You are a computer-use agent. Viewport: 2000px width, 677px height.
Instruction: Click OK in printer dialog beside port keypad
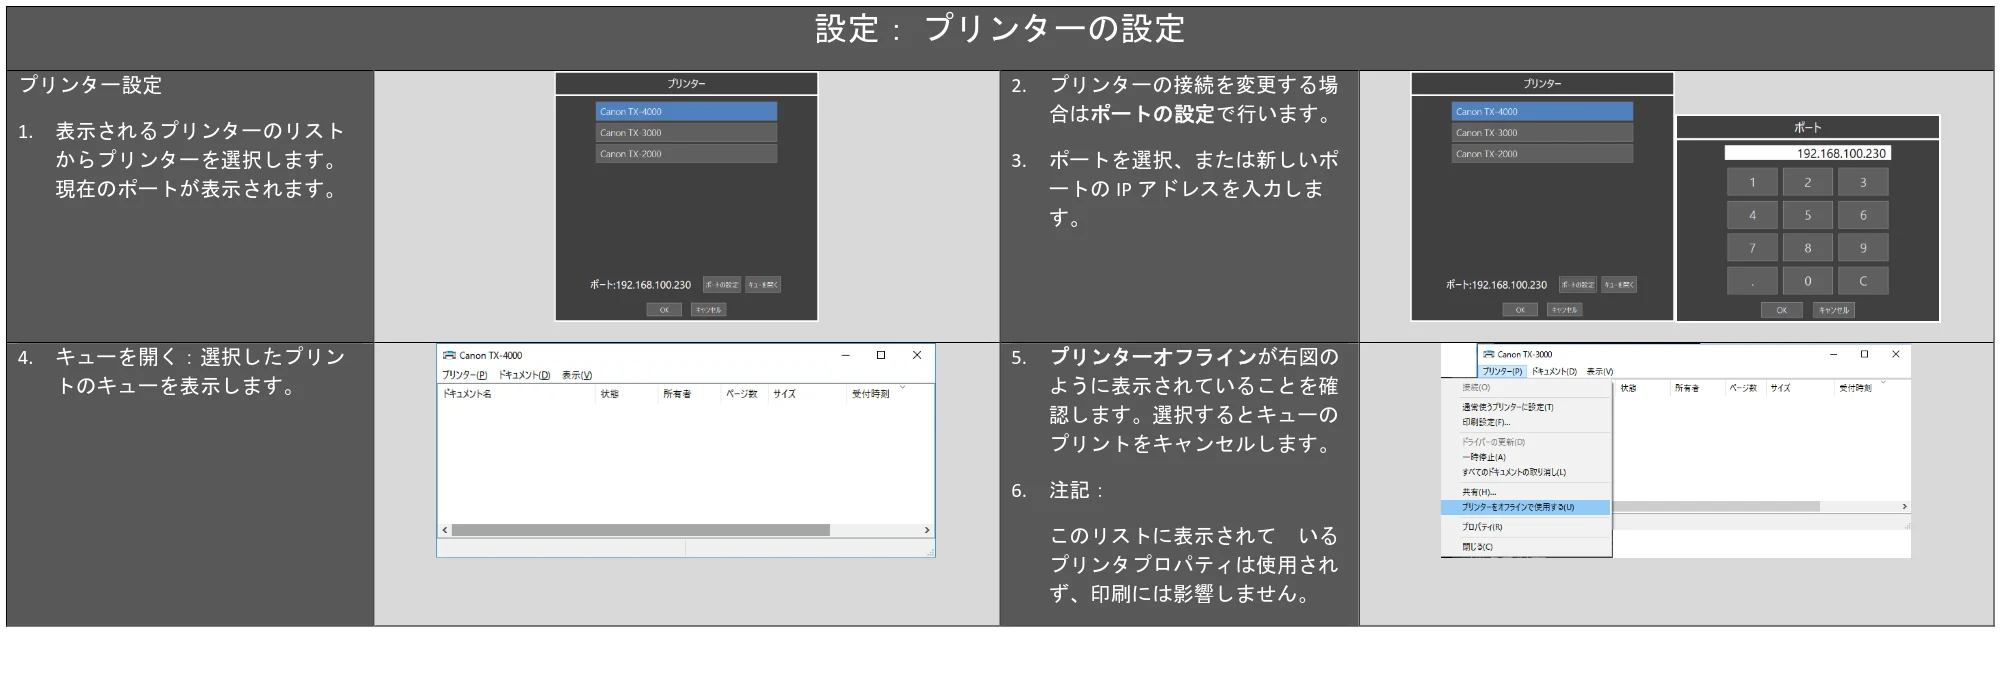tap(1520, 310)
